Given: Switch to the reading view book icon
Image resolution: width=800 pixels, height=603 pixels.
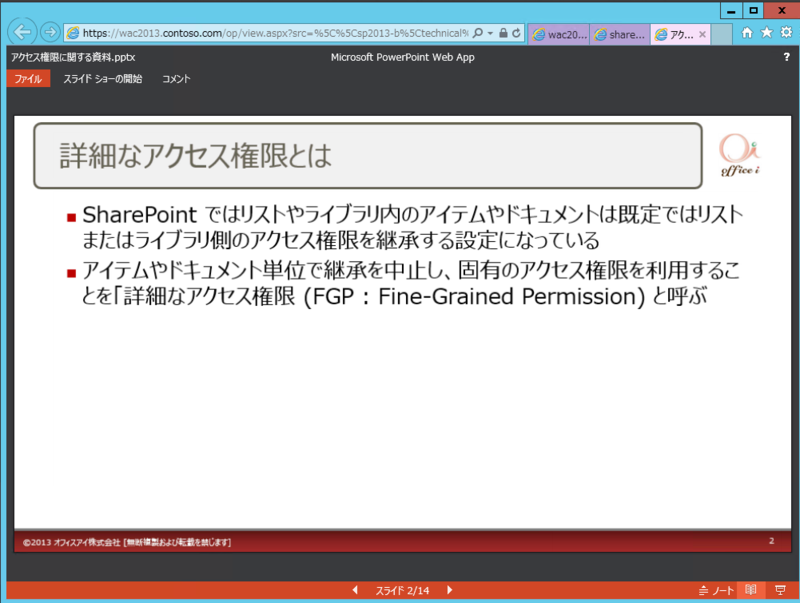Looking at the screenshot, I should tap(751, 590).
